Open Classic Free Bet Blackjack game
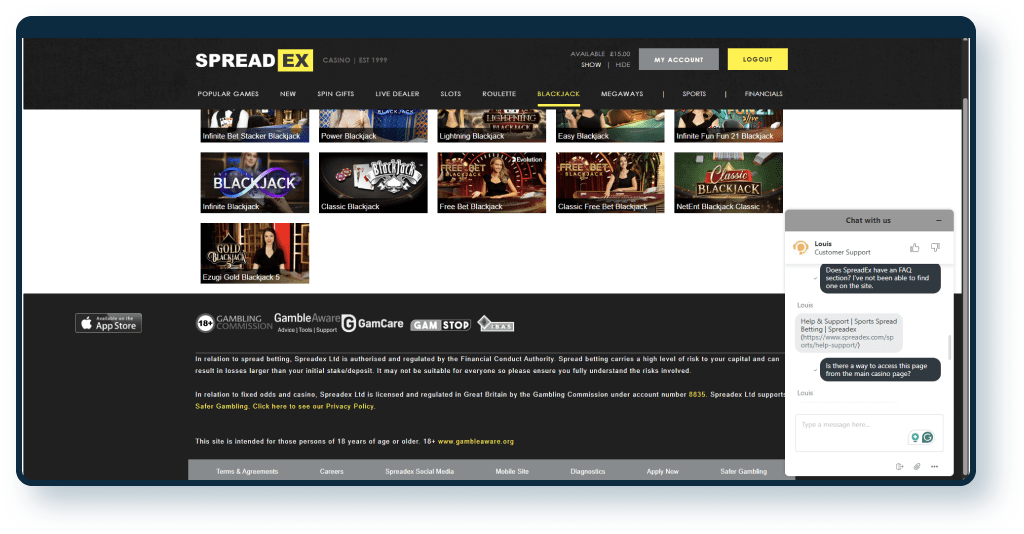 click(x=610, y=183)
